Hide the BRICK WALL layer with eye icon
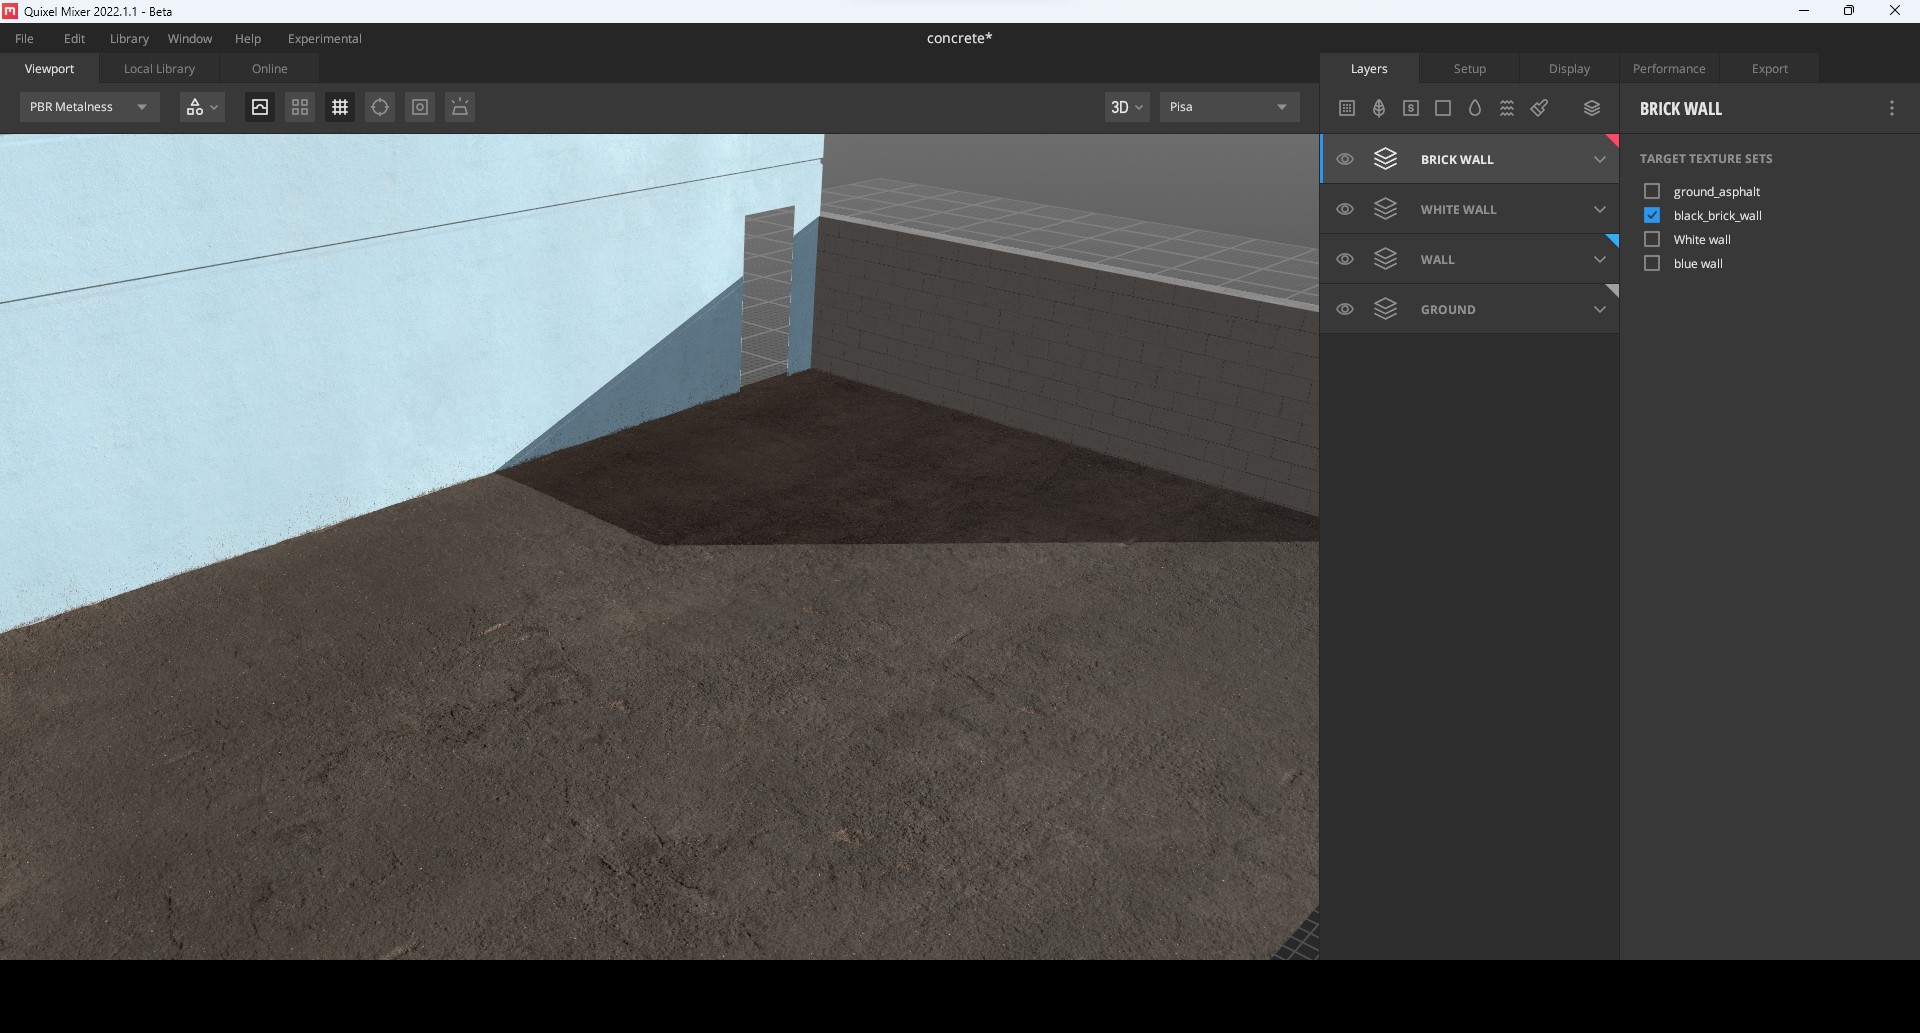The image size is (1920, 1033). click(x=1345, y=159)
